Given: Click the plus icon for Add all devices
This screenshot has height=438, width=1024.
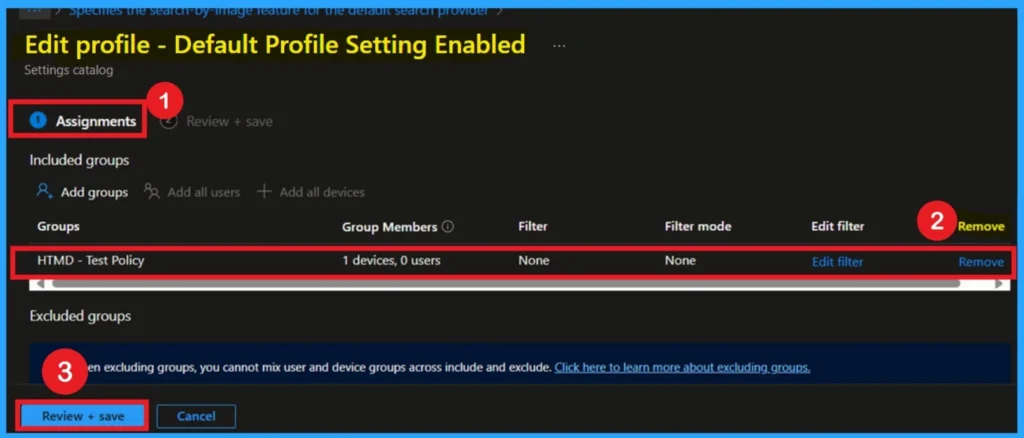Looking at the screenshot, I should (264, 192).
